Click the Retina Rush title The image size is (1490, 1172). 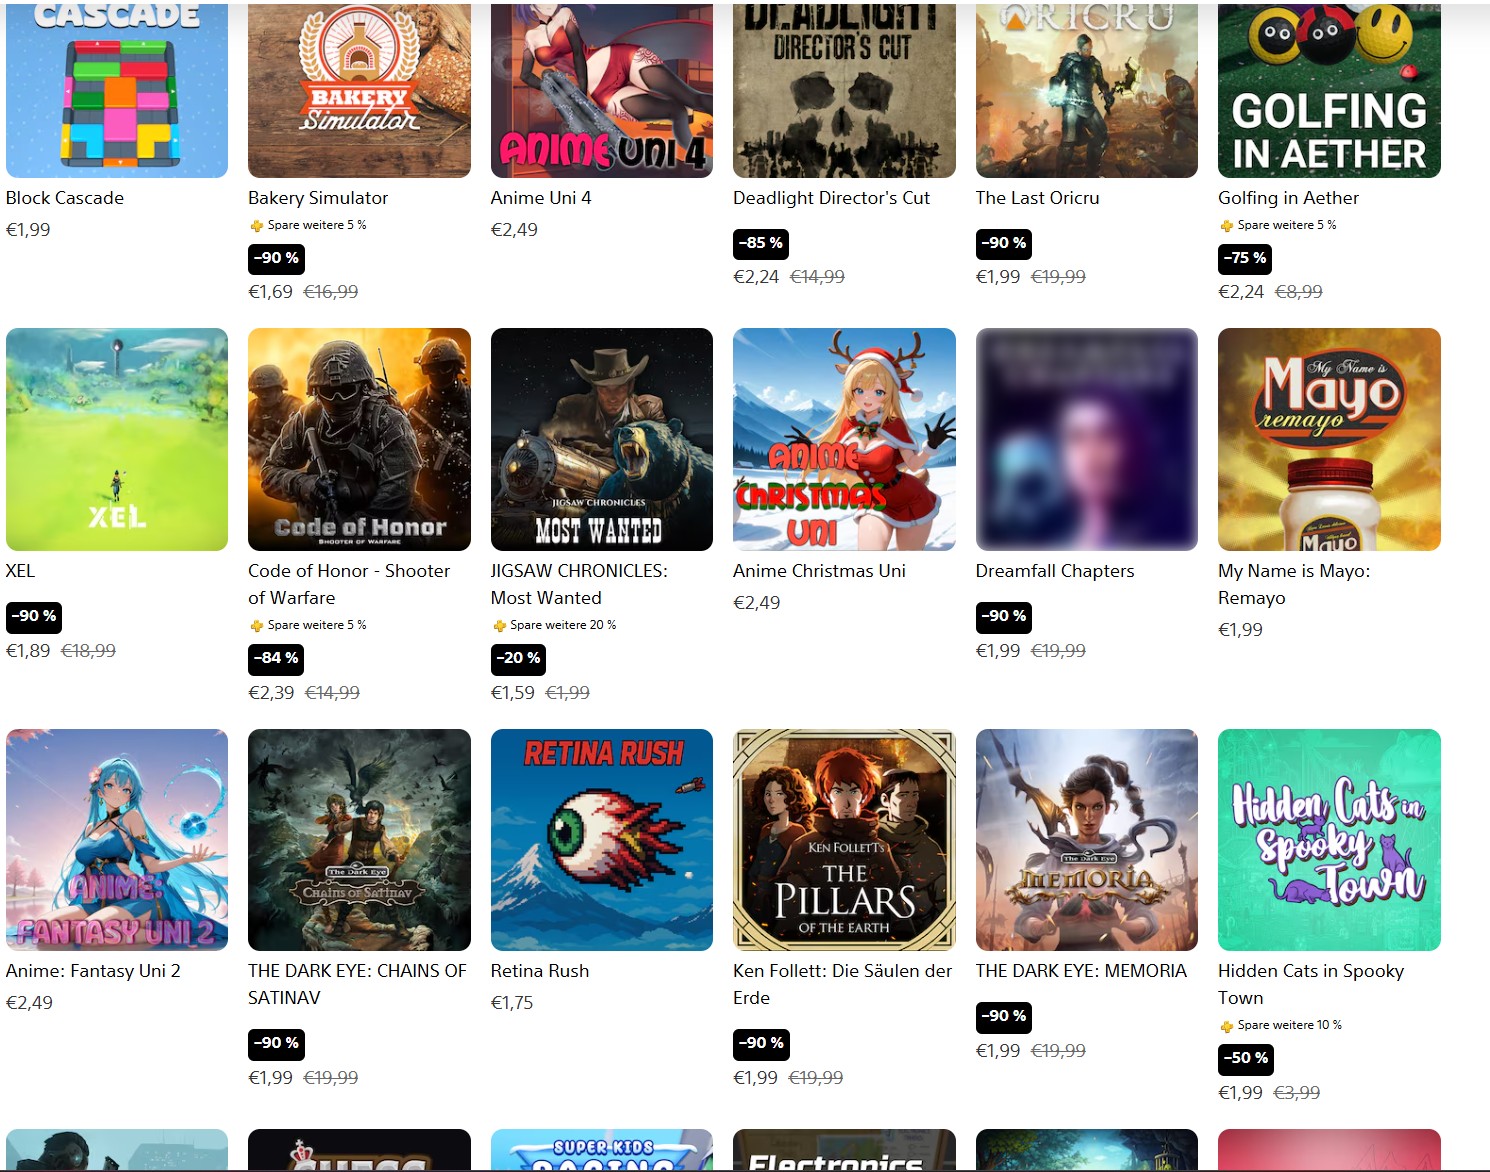[x=540, y=971]
